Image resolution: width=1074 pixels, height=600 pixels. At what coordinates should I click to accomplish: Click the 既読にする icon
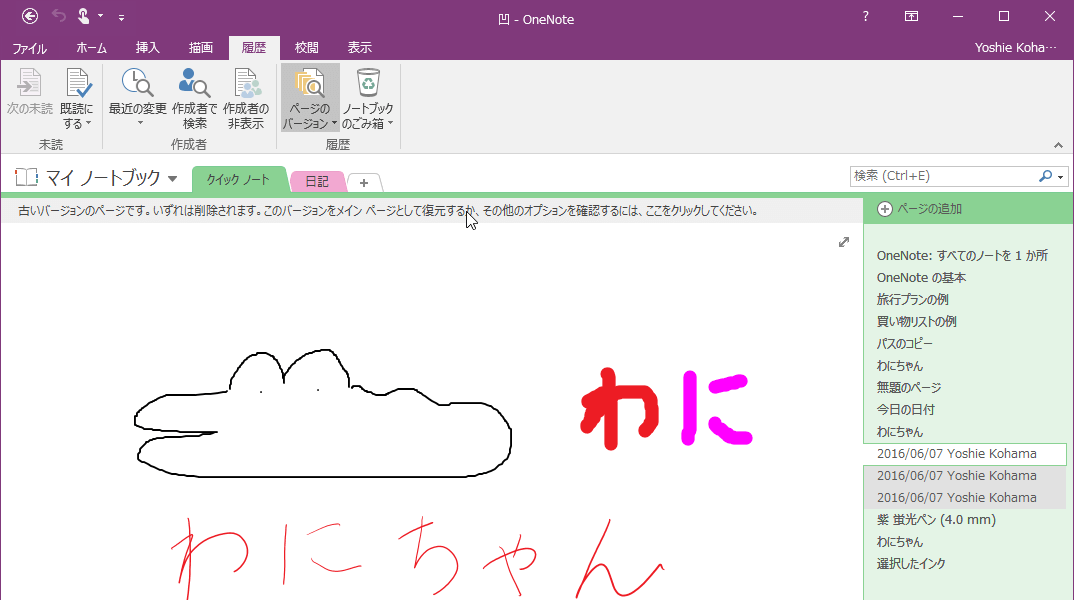point(77,84)
